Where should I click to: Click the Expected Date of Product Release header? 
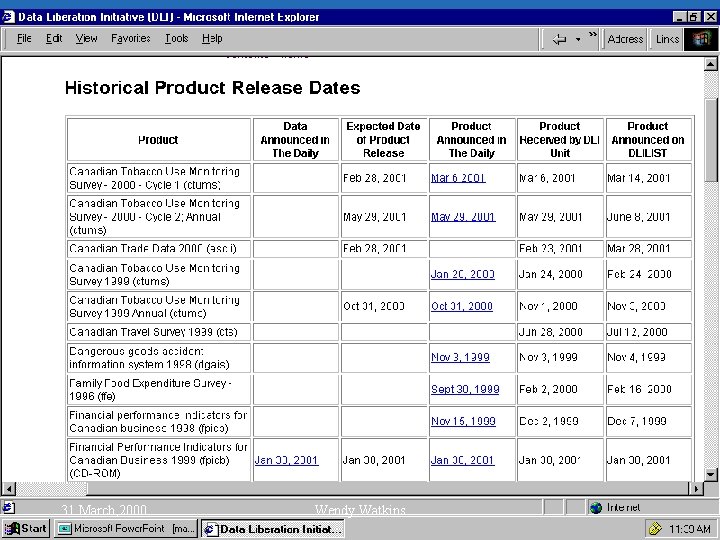click(x=383, y=140)
